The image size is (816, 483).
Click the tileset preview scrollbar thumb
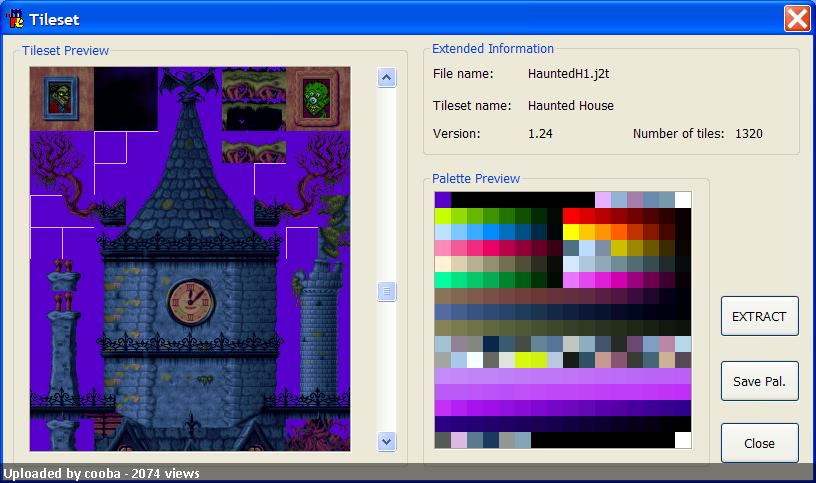point(386,291)
